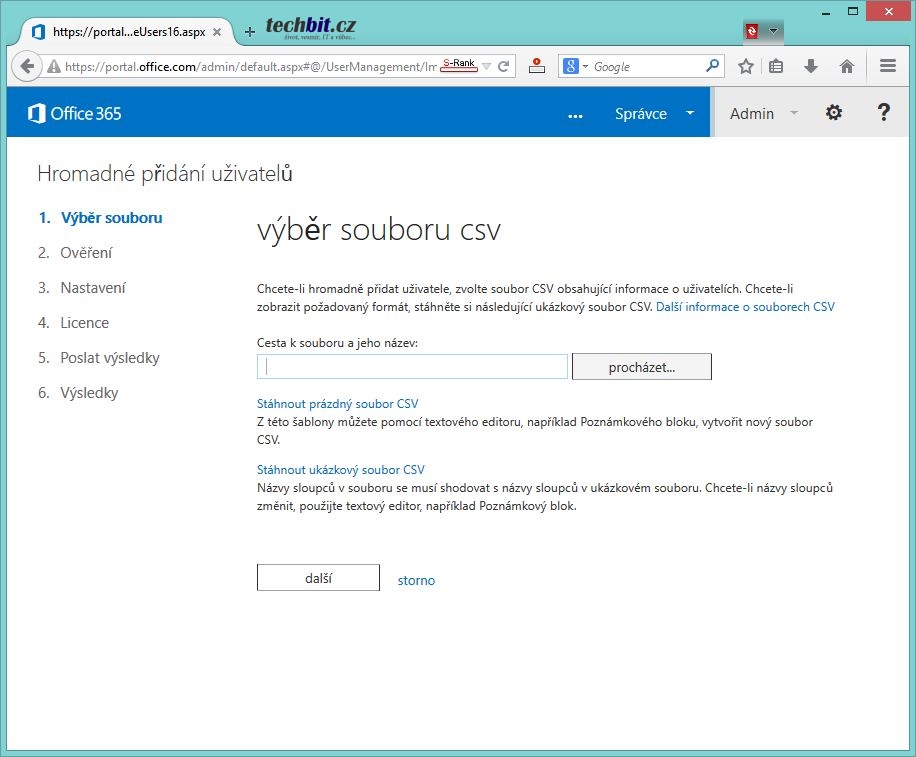Click the file path input field
Screen dimensions: 916x757
412,367
